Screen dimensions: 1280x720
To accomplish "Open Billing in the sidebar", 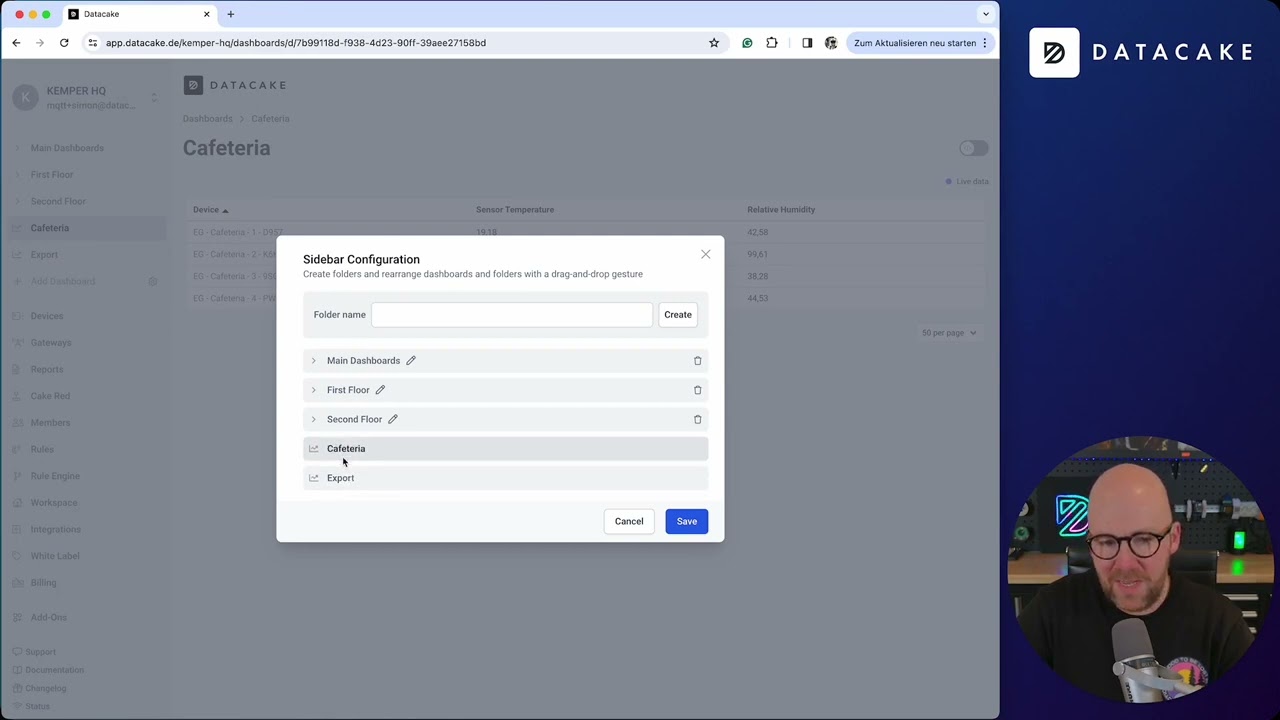I will click(43, 583).
